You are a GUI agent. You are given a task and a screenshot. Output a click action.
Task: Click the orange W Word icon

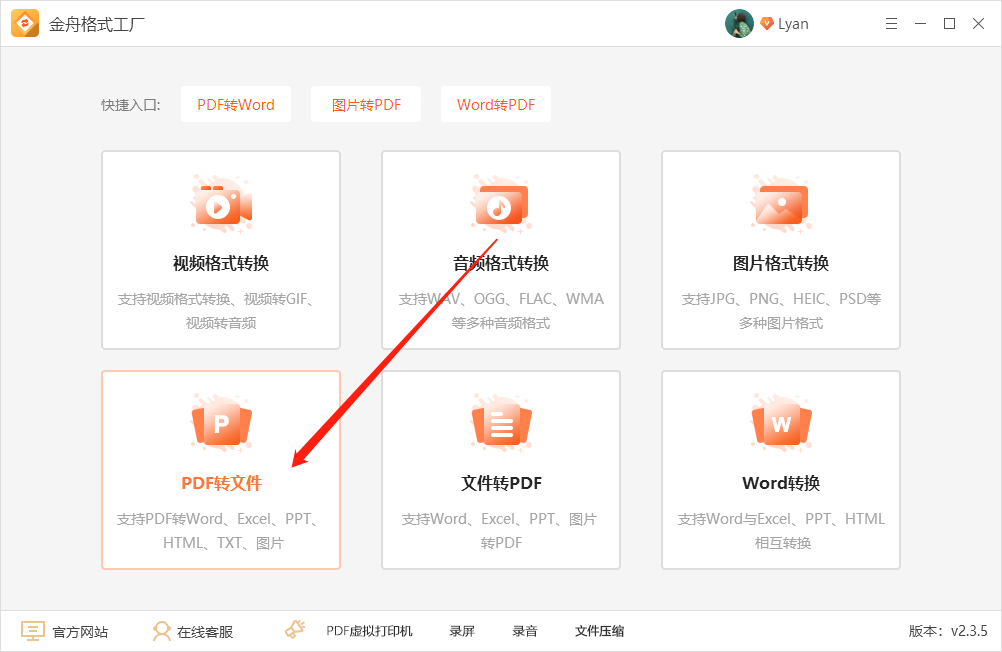coord(781,423)
